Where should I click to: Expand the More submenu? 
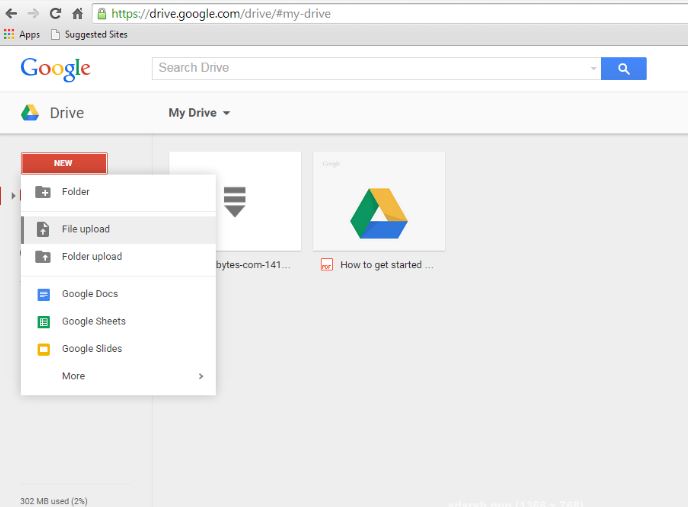tap(200, 376)
